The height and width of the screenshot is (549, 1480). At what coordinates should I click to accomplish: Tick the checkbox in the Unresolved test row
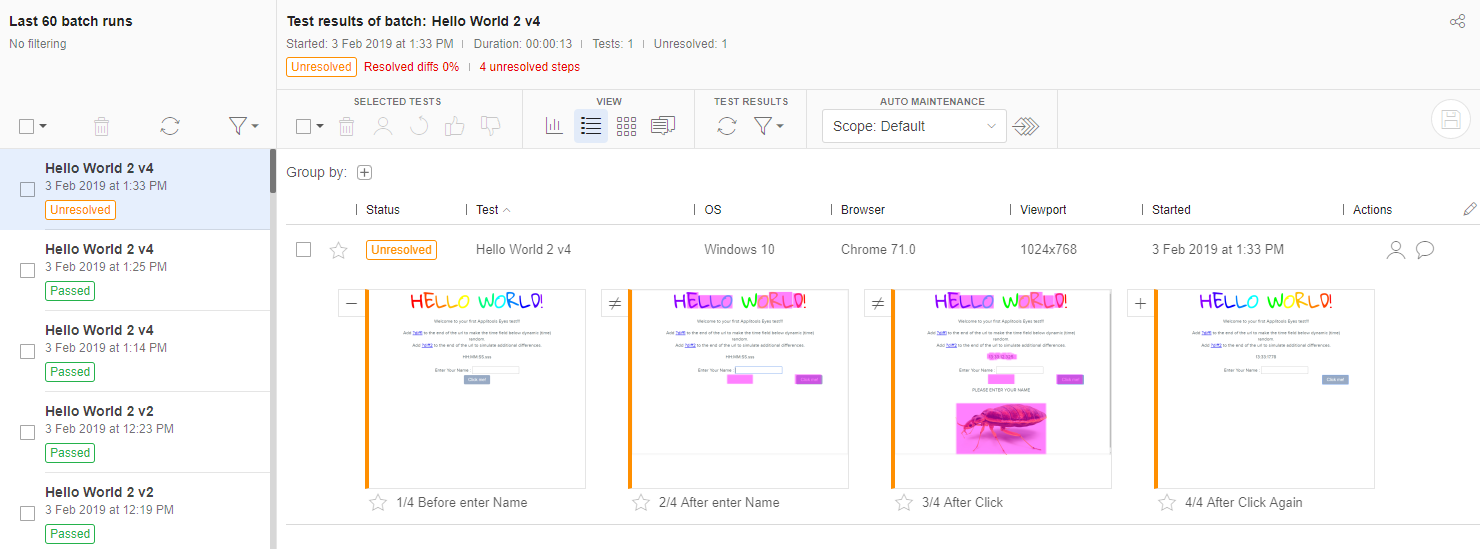(x=303, y=250)
